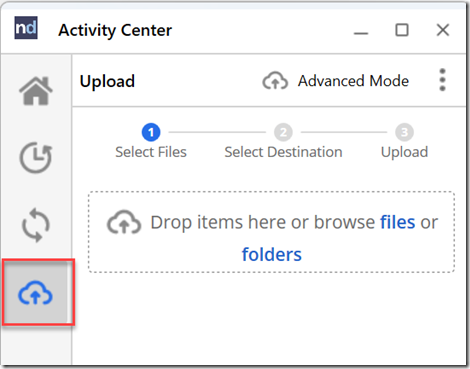
Task: Click the nd app logo
Action: [26, 28]
